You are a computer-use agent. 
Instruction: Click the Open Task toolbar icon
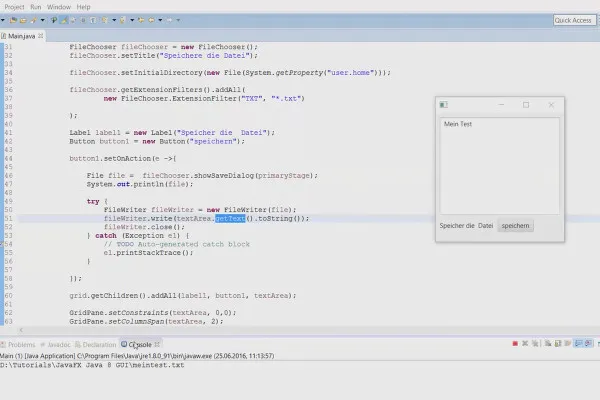(x=23, y=20)
